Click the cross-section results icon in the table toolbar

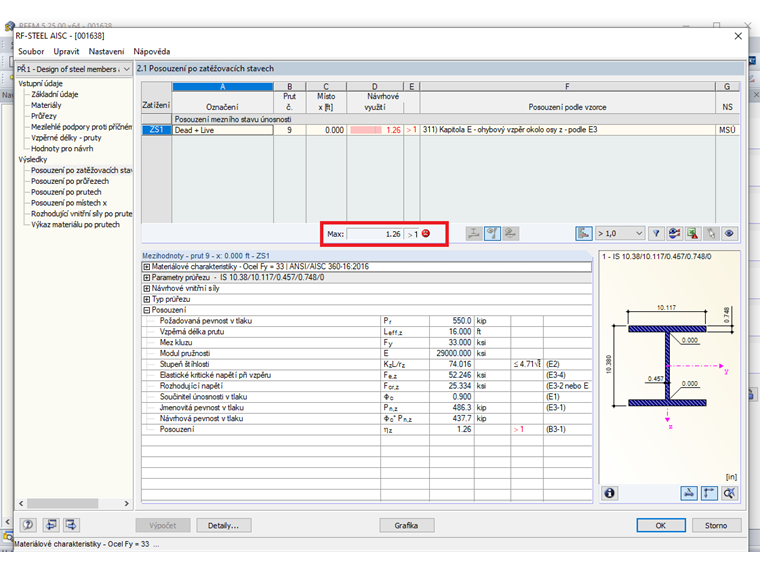(474, 234)
